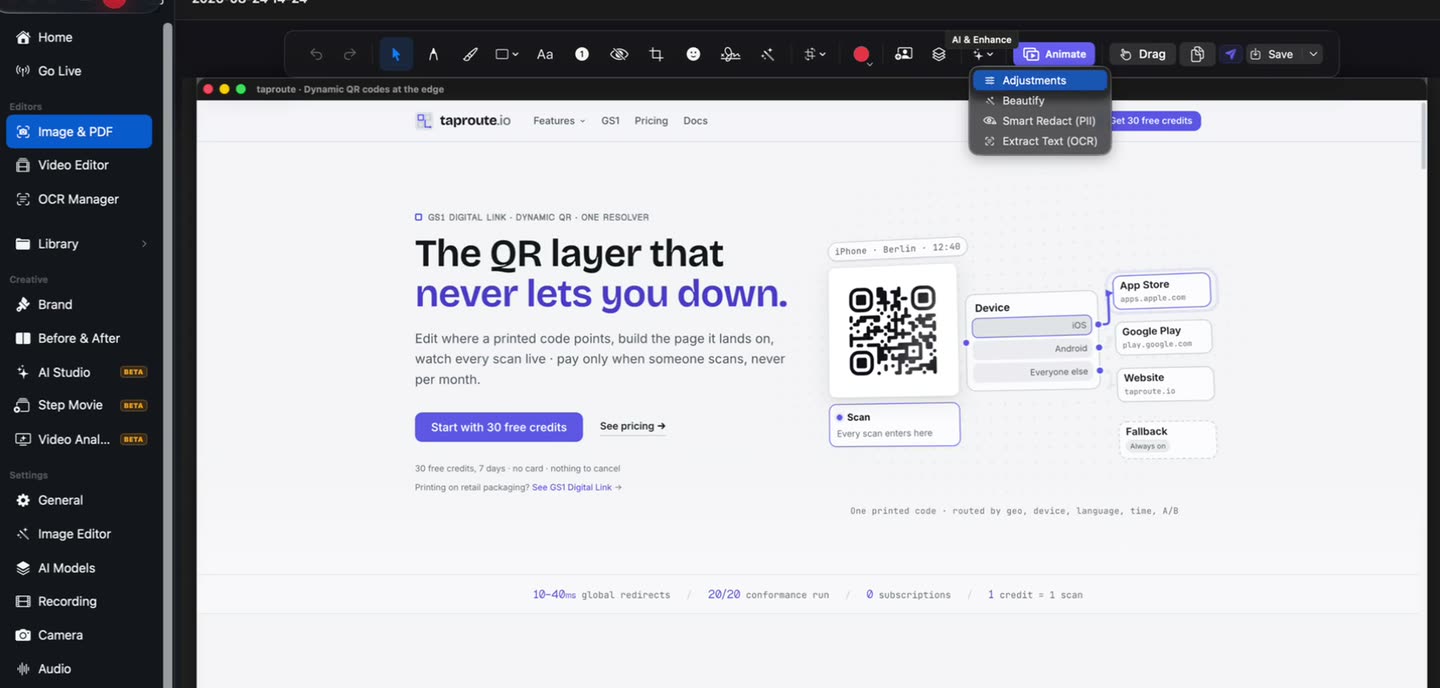Click Get 30 free credits button
Image resolution: width=1440 pixels, height=688 pixels.
[x=1155, y=121]
